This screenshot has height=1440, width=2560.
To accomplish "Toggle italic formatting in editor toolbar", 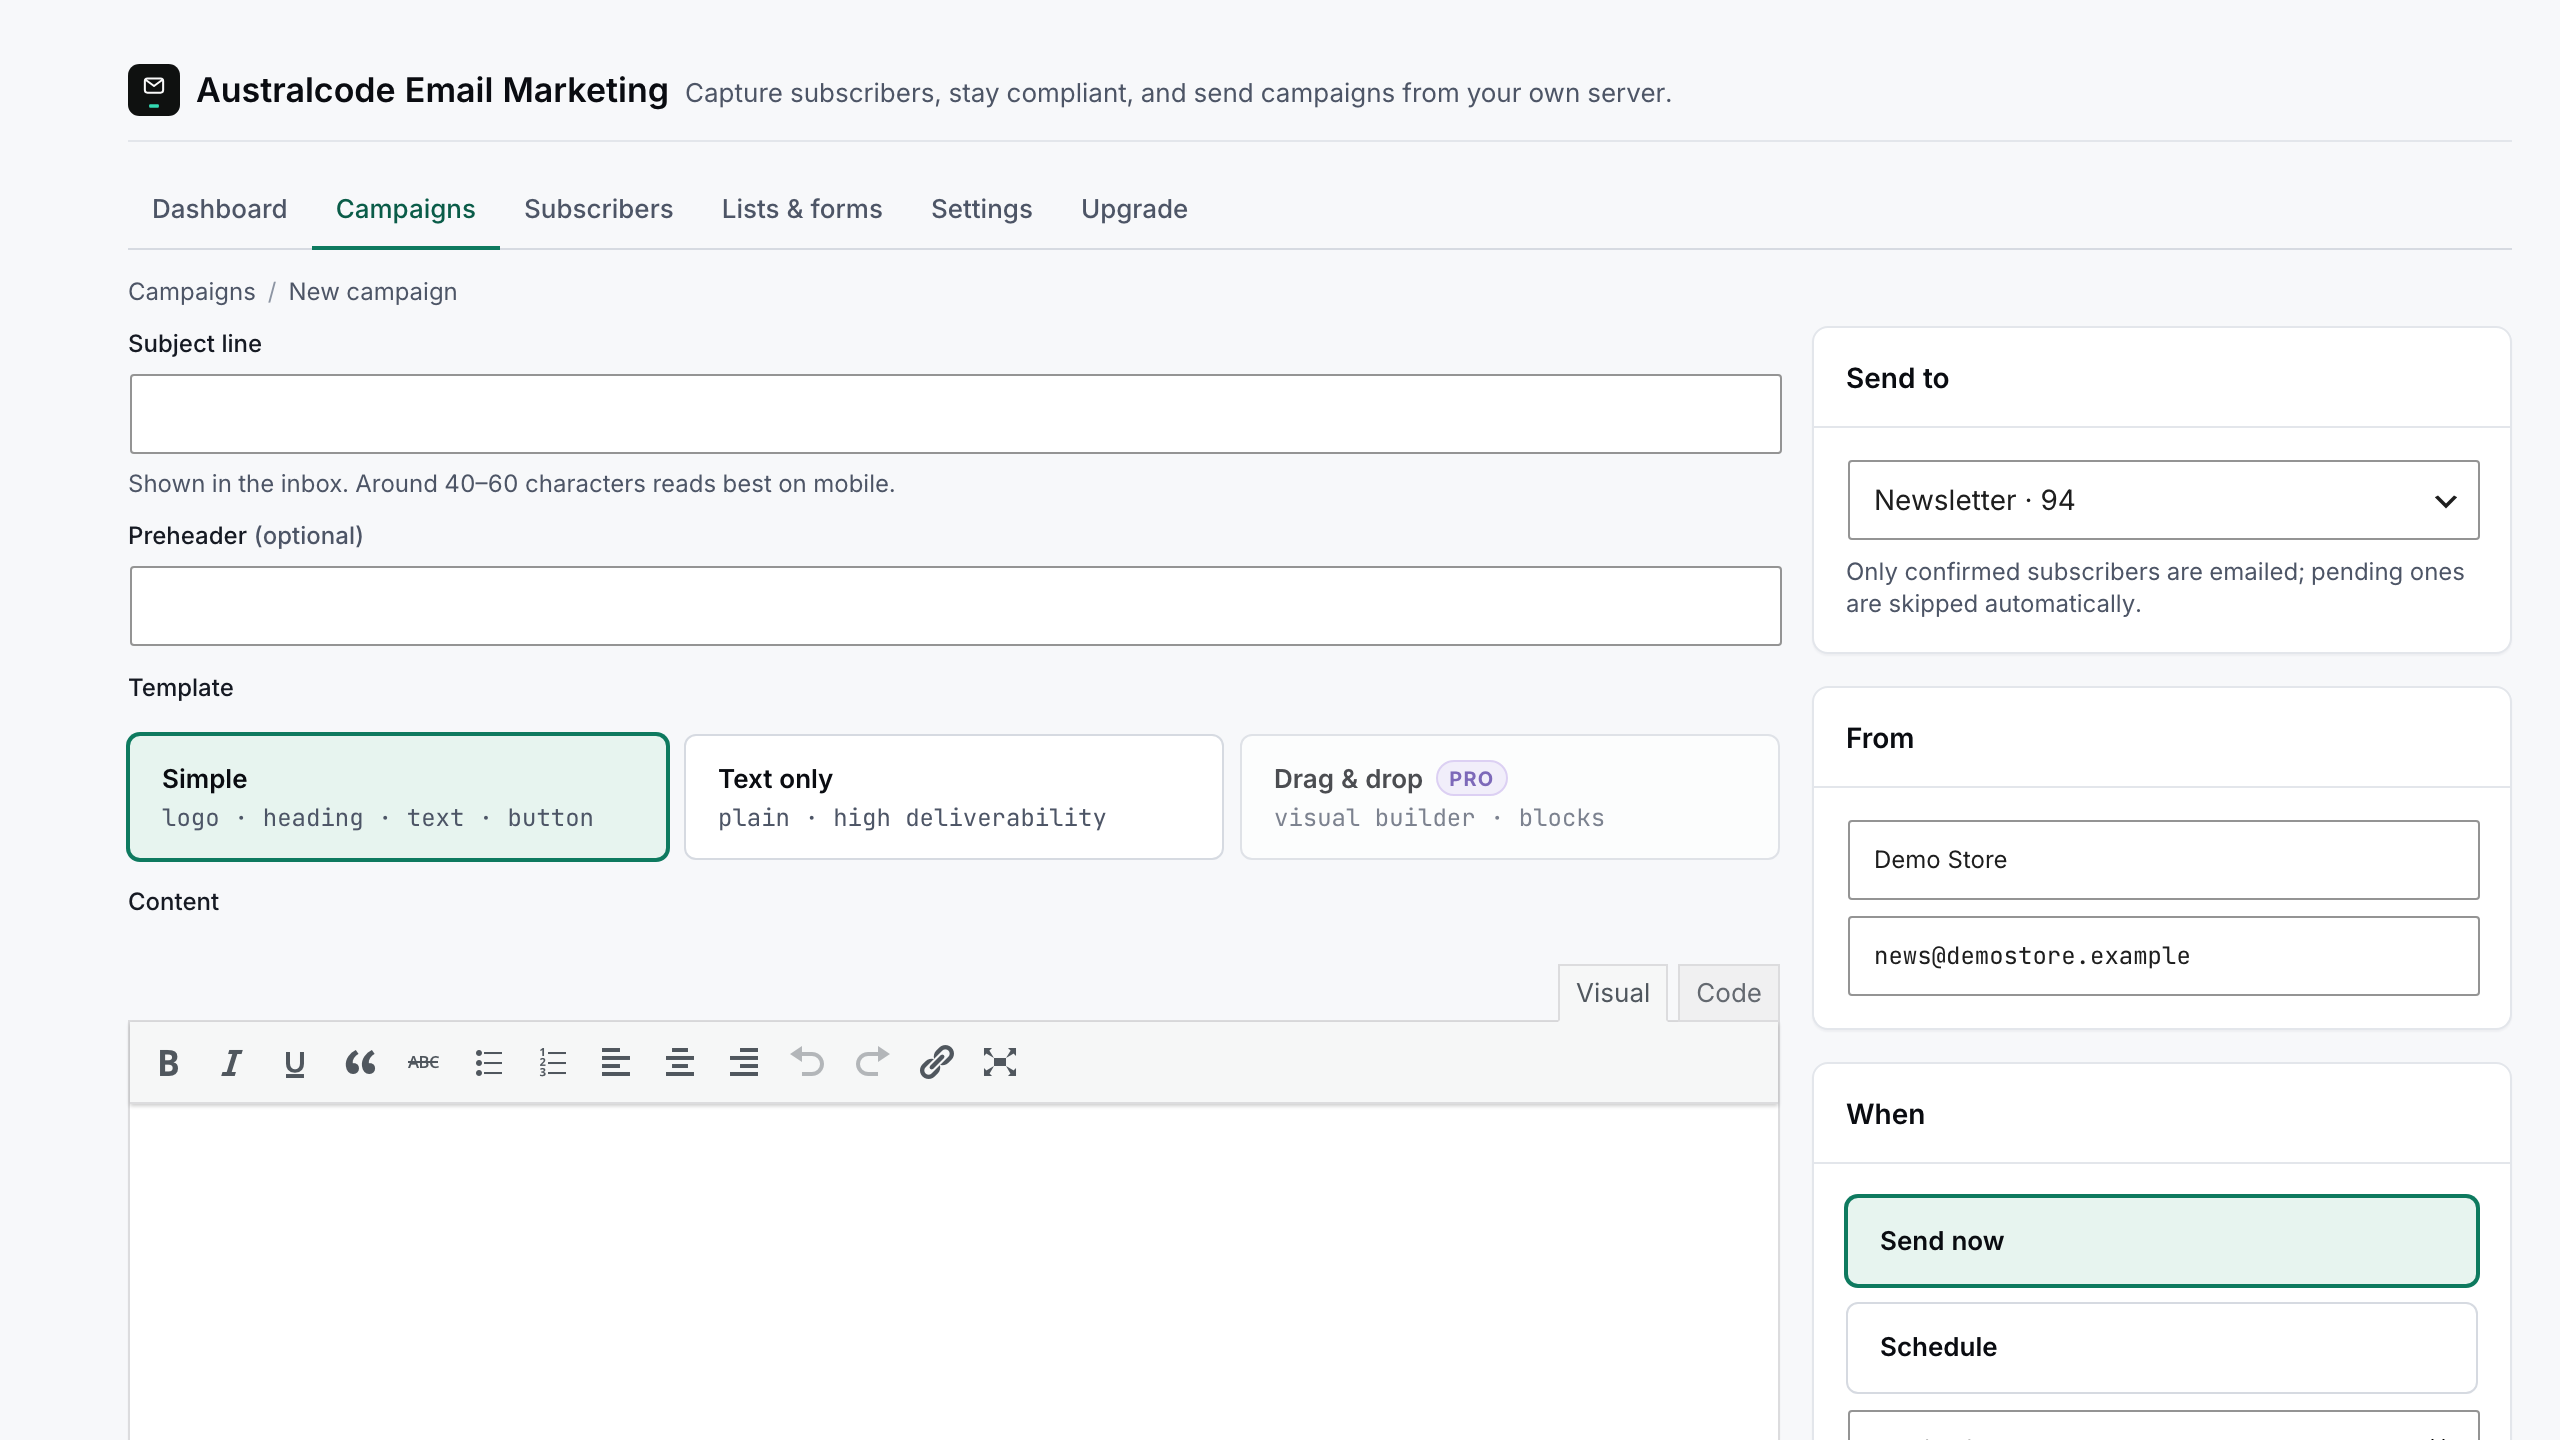I will click(232, 1062).
